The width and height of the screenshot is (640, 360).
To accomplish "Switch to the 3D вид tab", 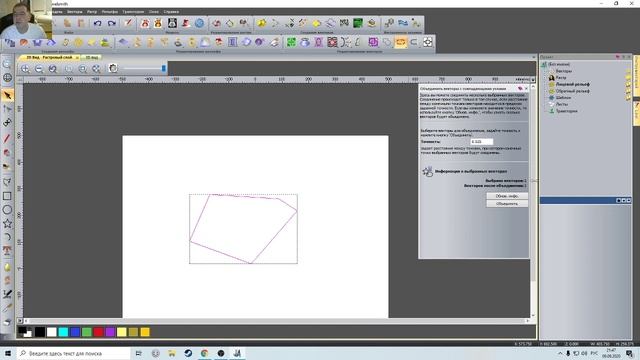I will (x=91, y=58).
